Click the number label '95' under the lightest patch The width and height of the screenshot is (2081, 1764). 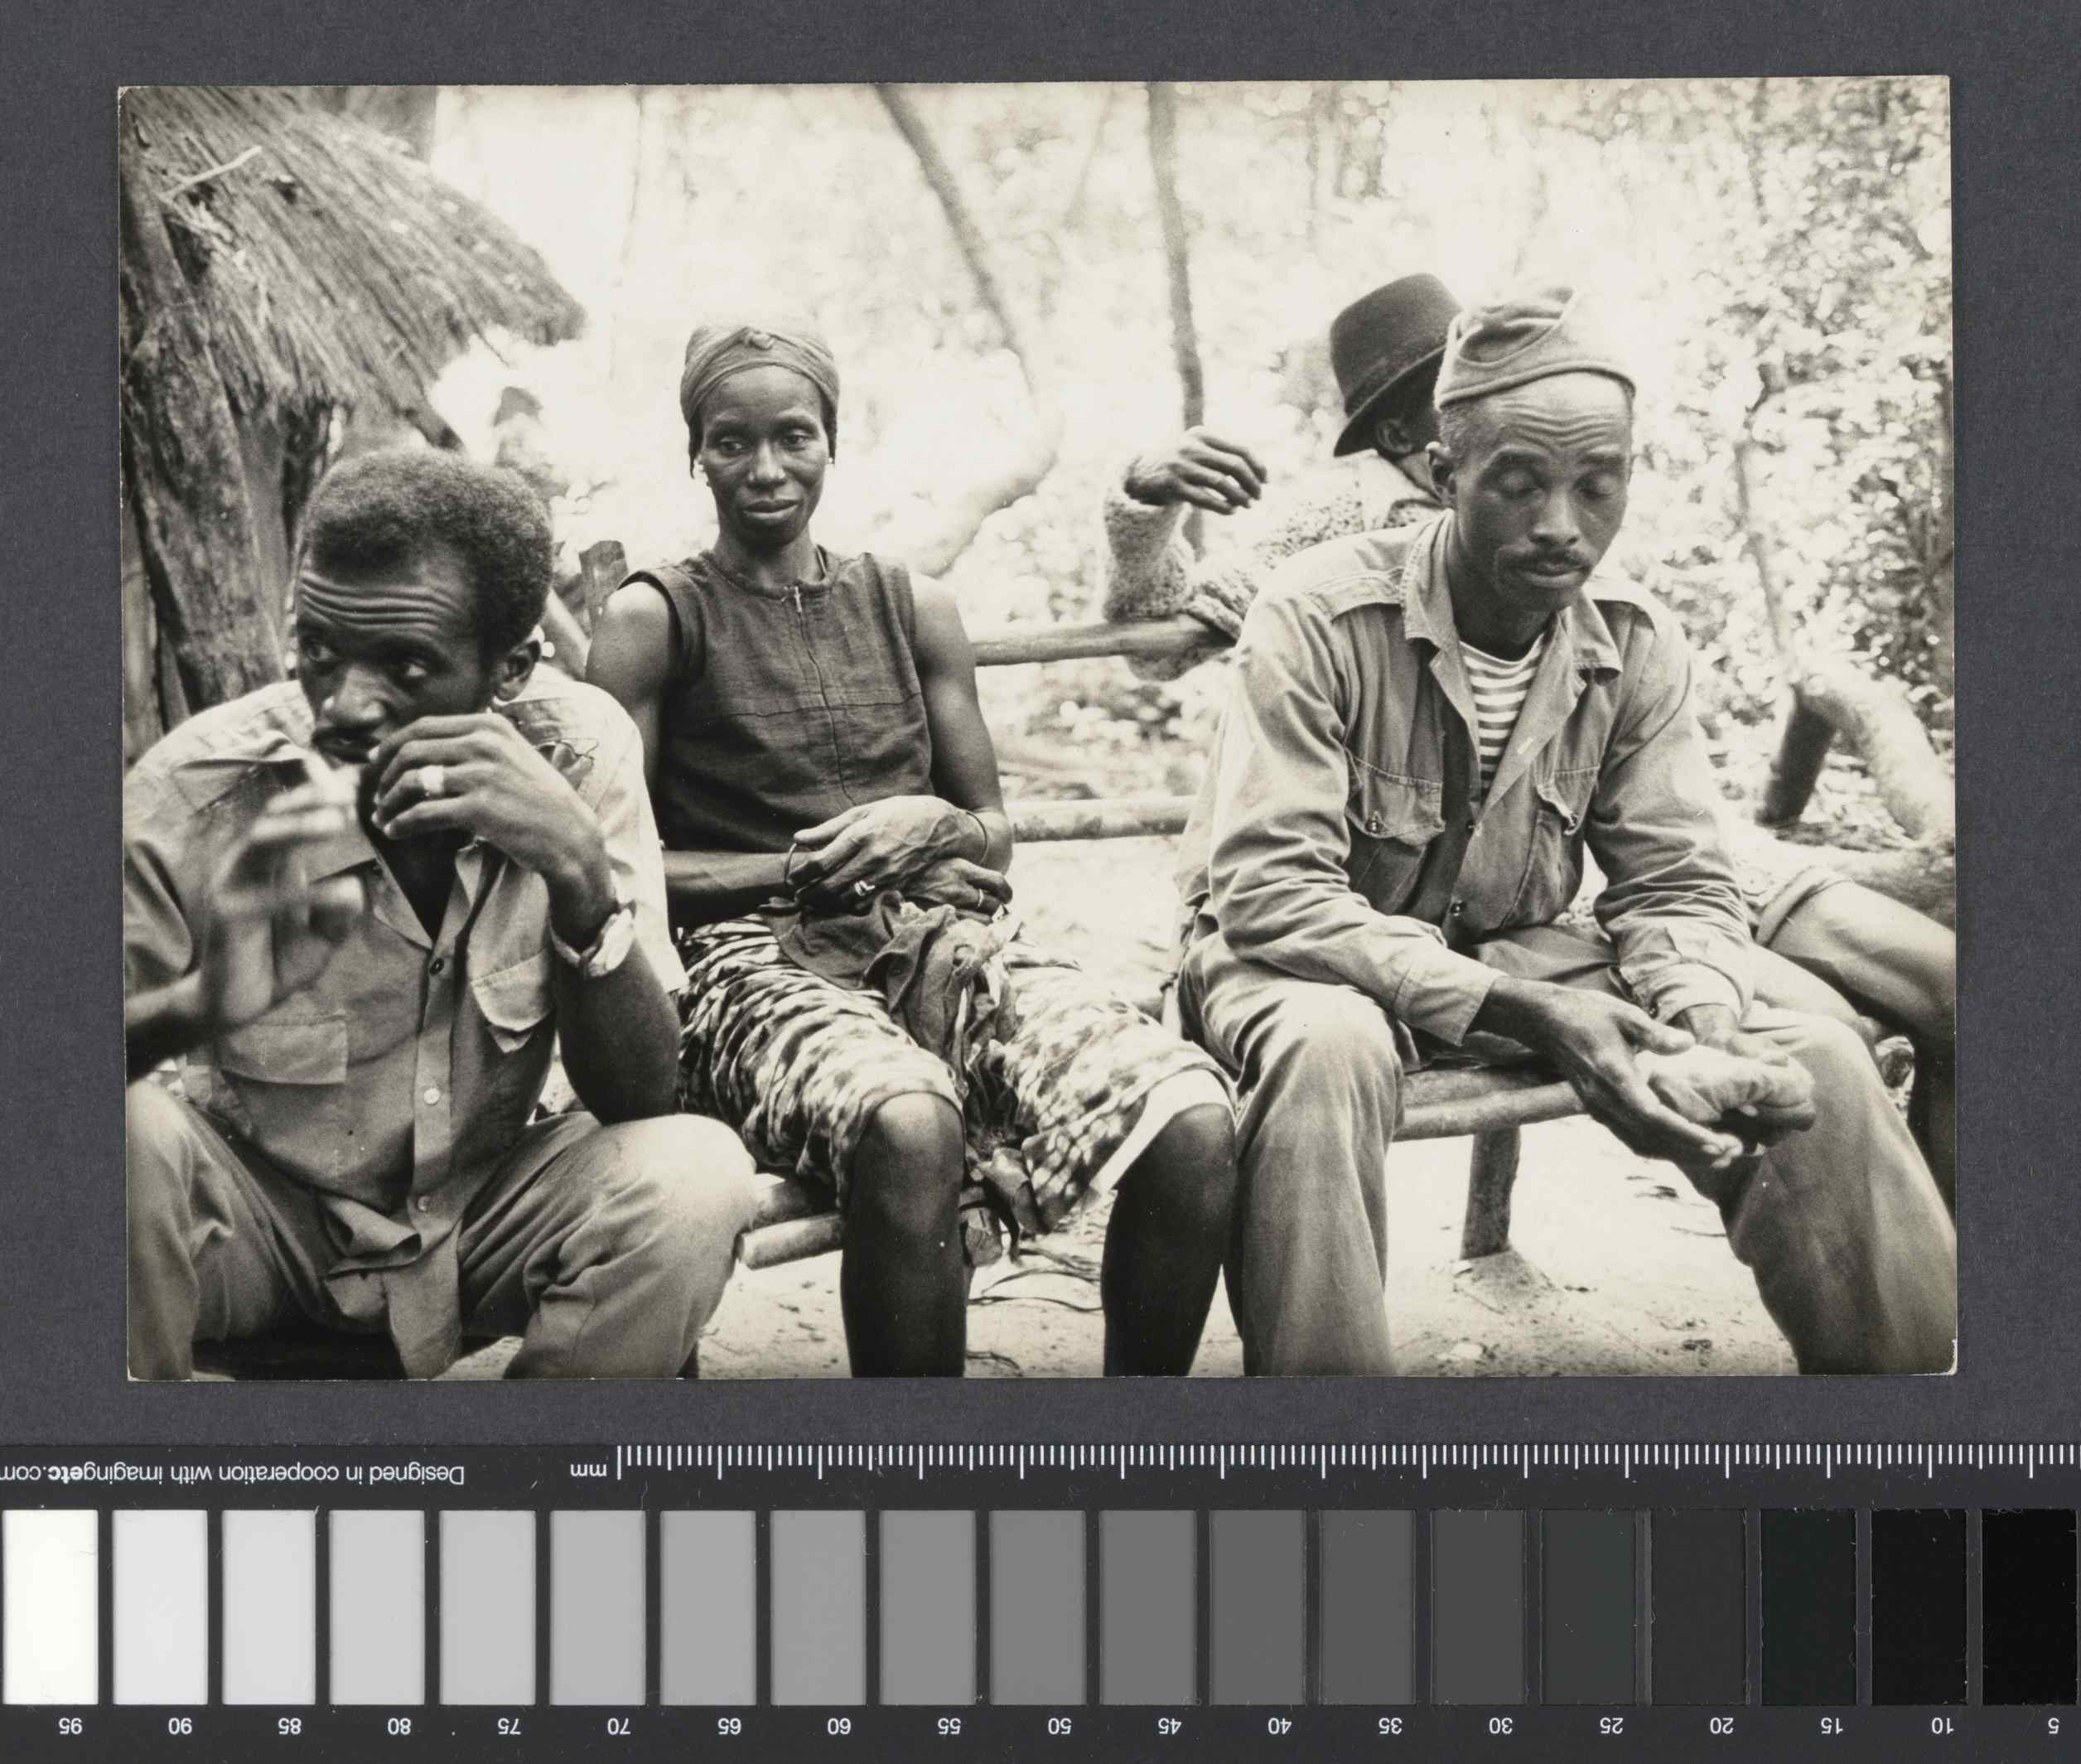point(69,1725)
